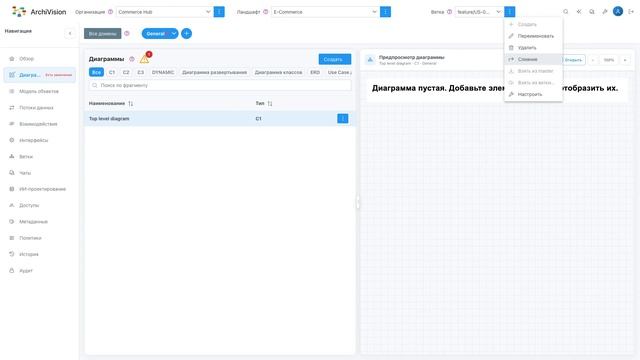640x360 pixels.
Task: Select the Все filter tab
Action: [x=96, y=72]
